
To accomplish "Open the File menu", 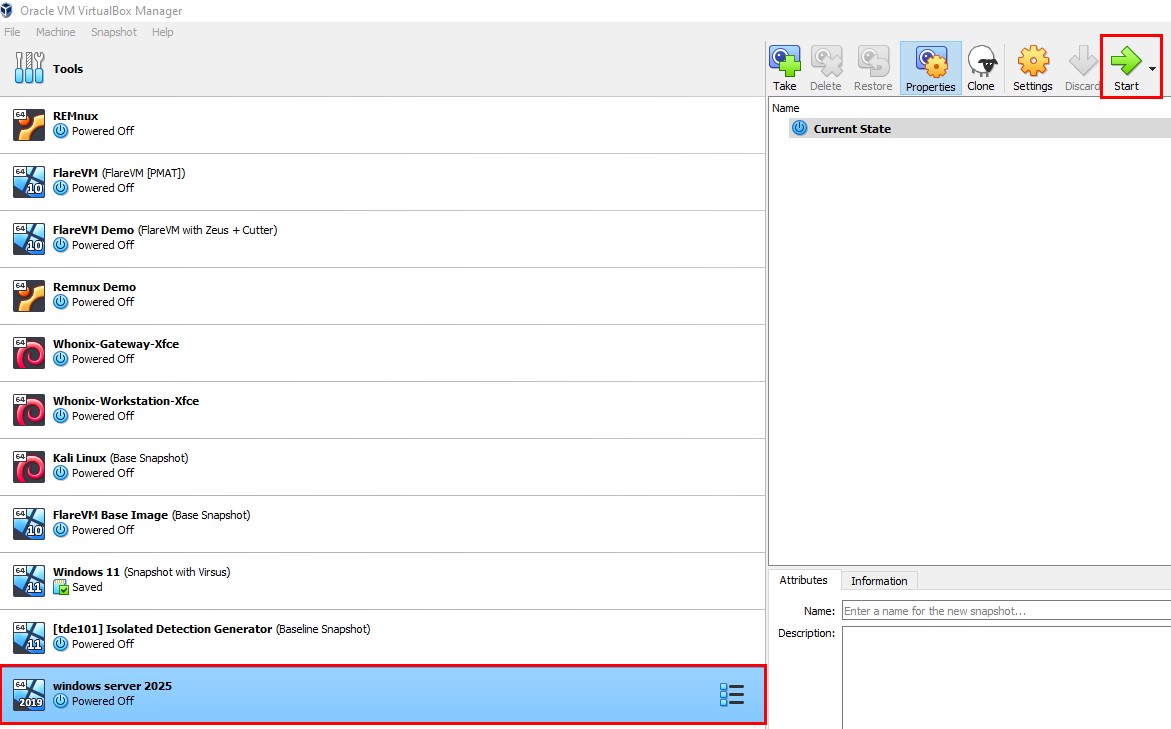I will pyautogui.click(x=12, y=32).
